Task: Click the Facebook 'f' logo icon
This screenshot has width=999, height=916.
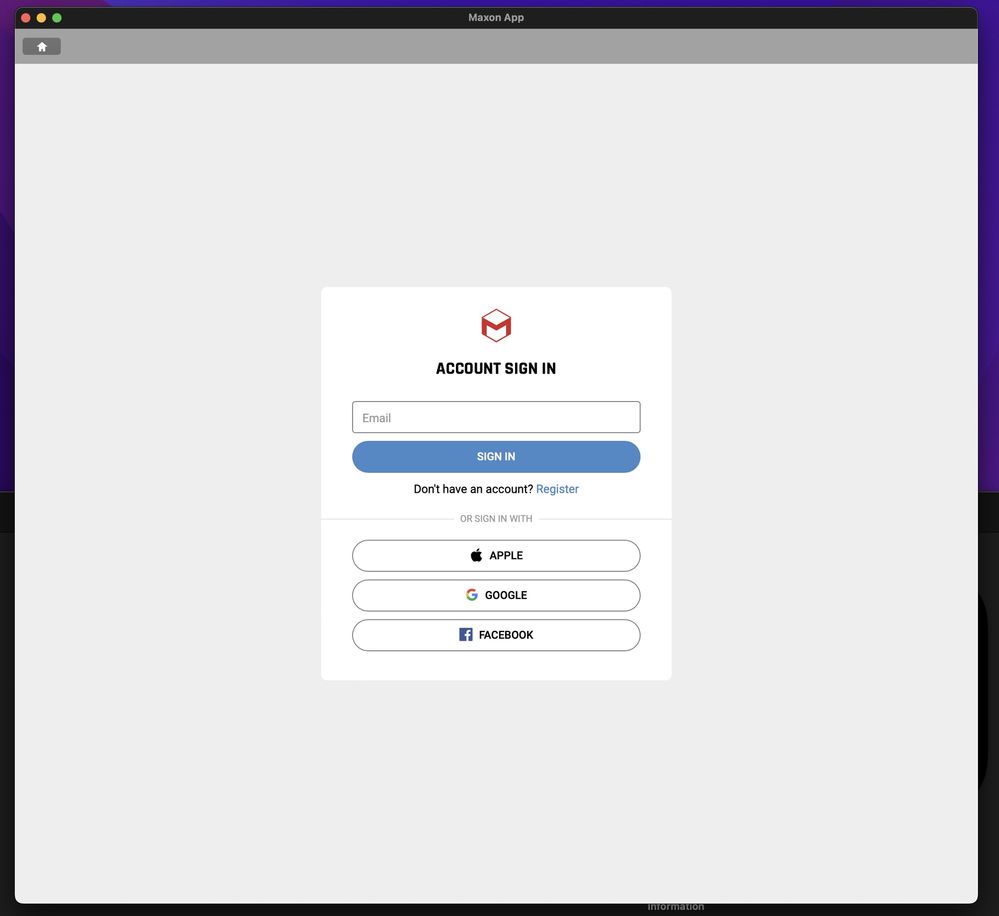Action: tap(466, 635)
